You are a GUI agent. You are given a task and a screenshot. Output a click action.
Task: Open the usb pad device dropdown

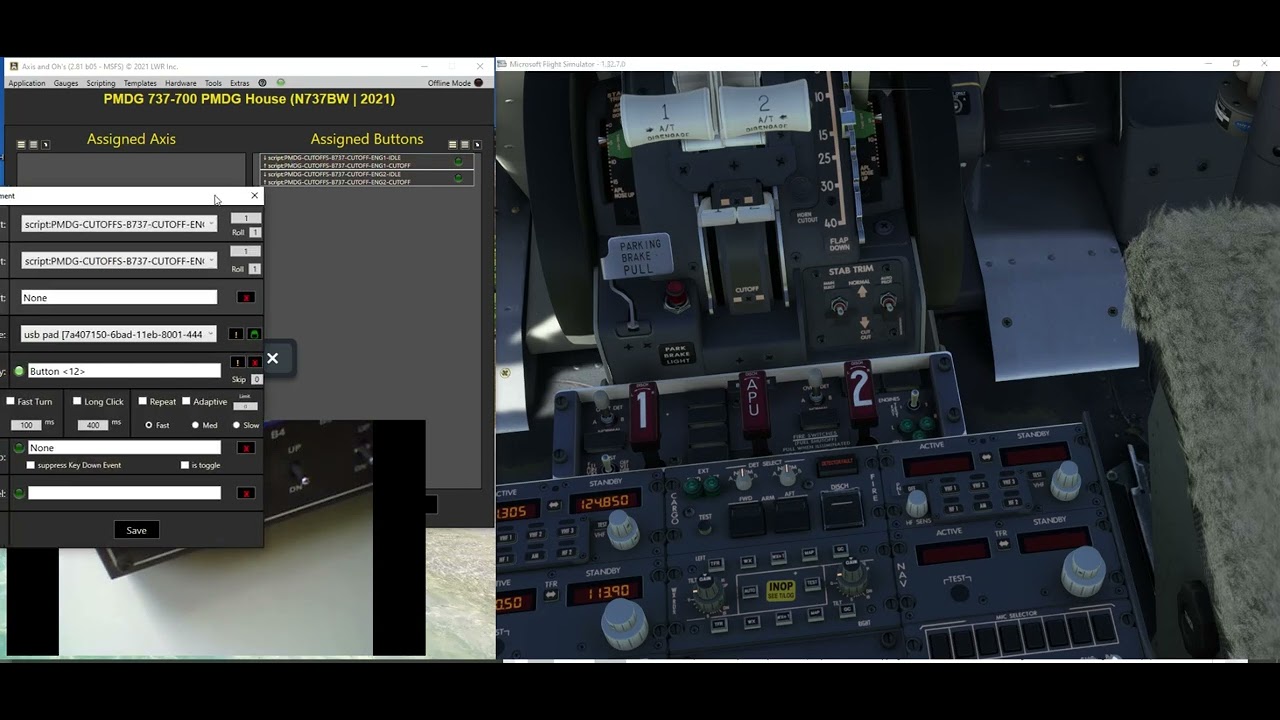pos(119,334)
